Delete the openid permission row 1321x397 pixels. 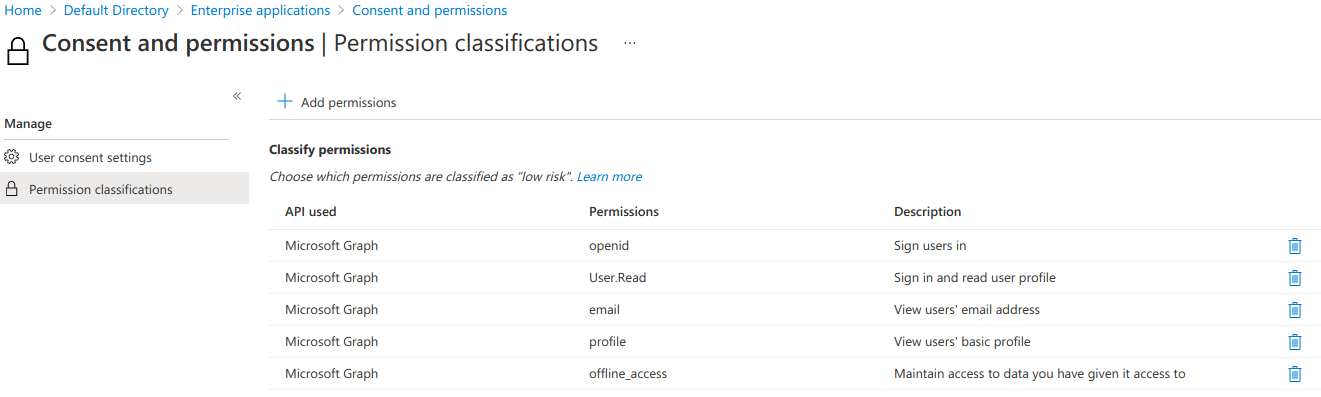pos(1294,246)
